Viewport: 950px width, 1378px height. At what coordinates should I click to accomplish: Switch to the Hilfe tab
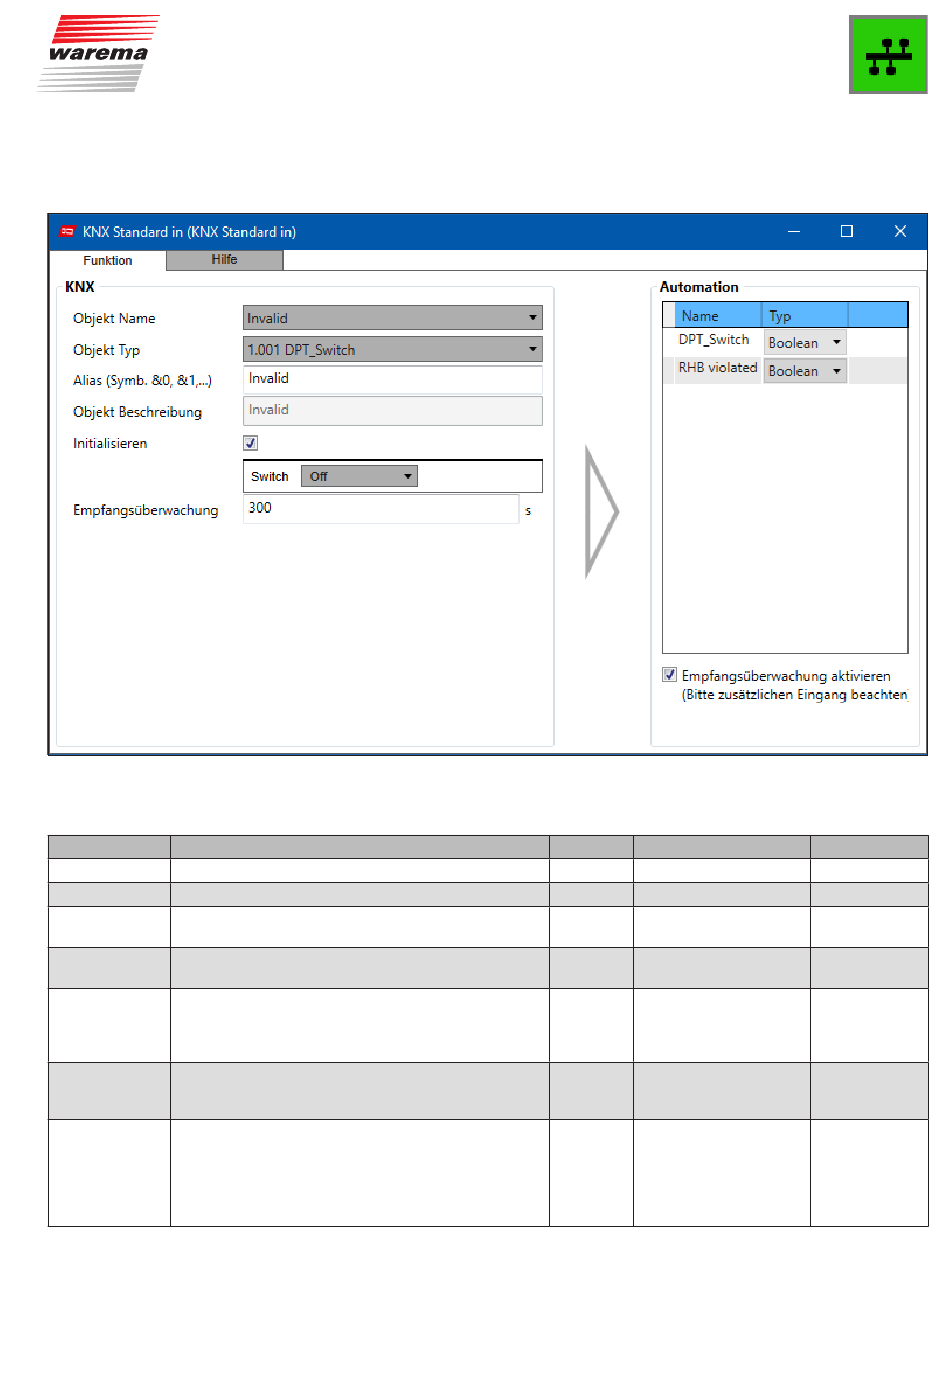point(224,260)
